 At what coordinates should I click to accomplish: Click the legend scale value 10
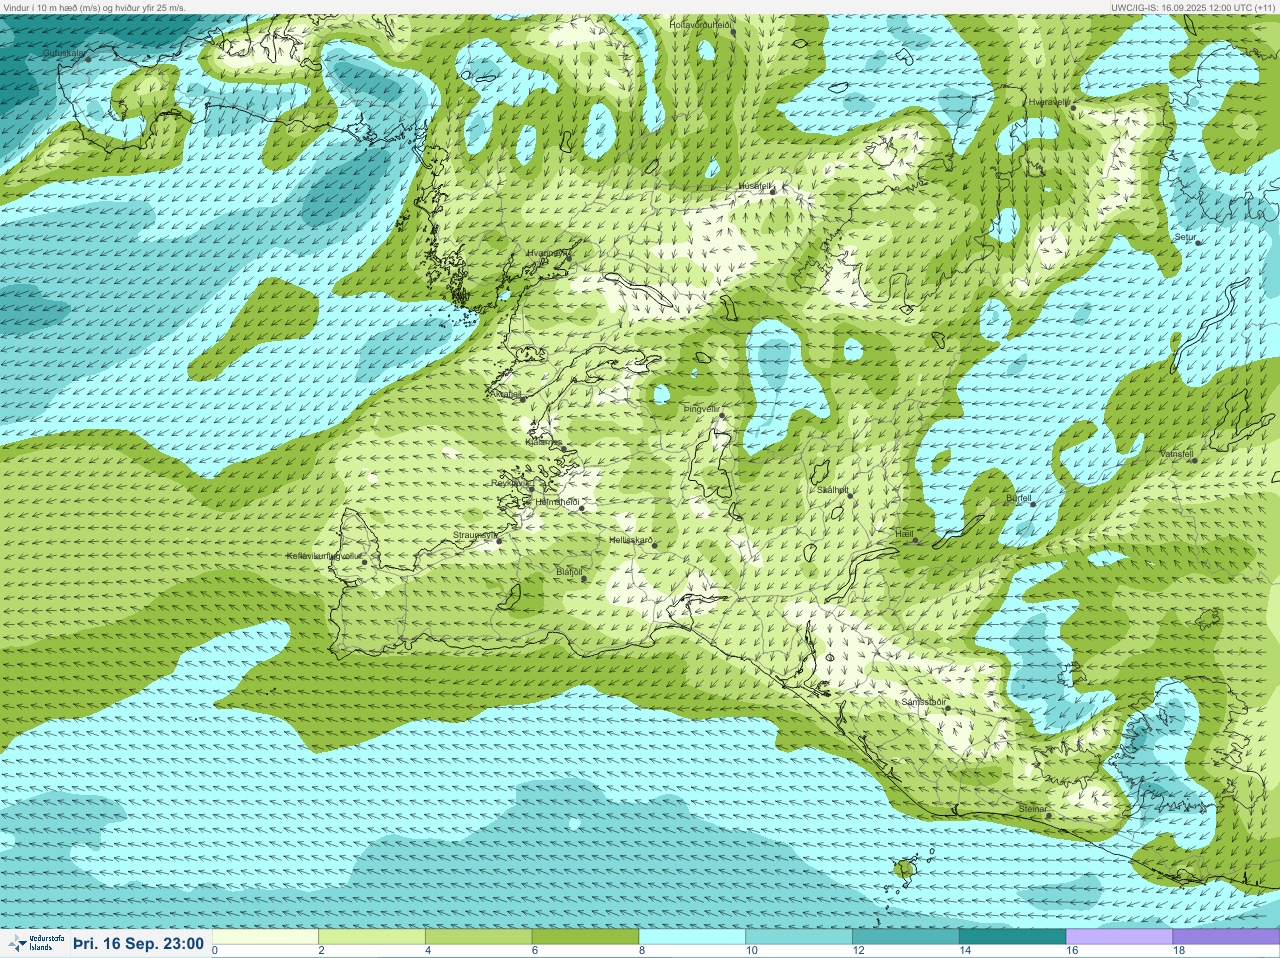[750, 951]
